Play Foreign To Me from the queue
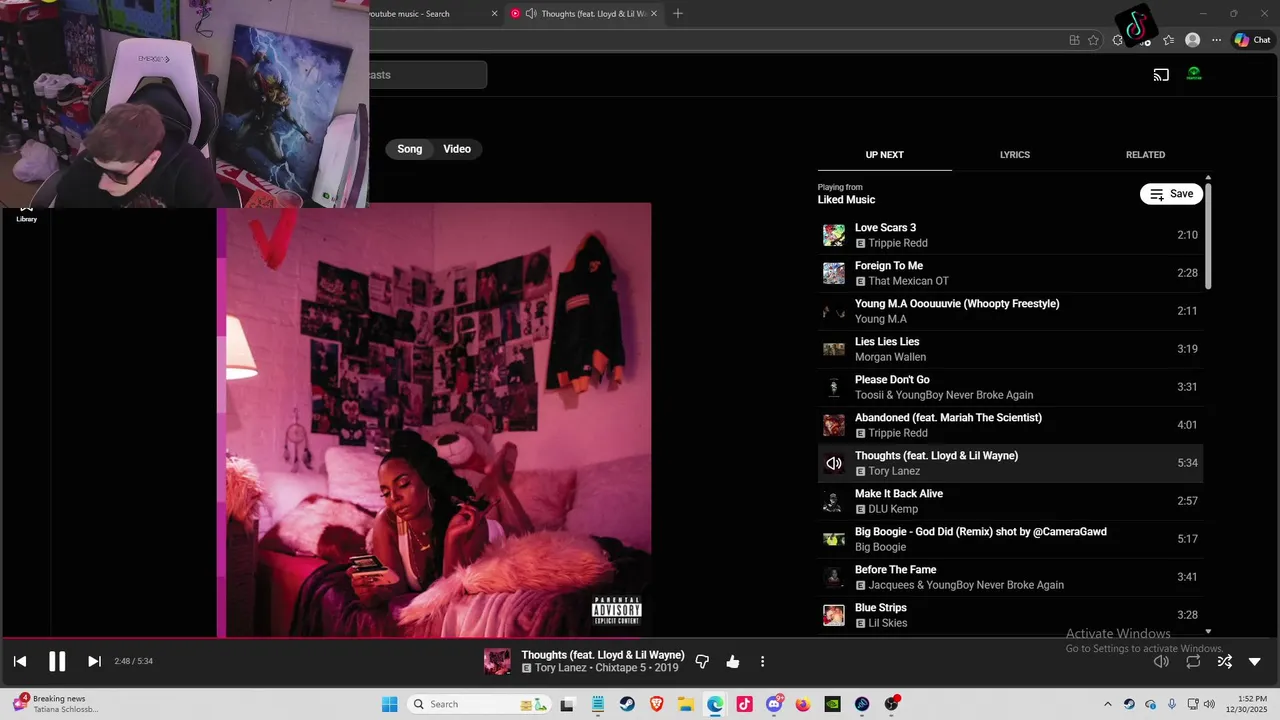 coord(1010,273)
